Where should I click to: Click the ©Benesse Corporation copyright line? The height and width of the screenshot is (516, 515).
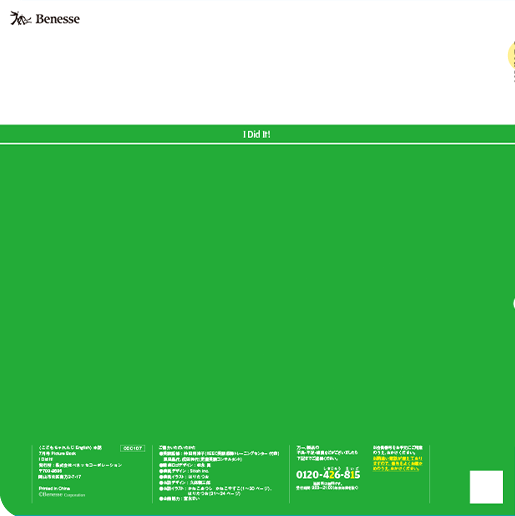point(62,495)
